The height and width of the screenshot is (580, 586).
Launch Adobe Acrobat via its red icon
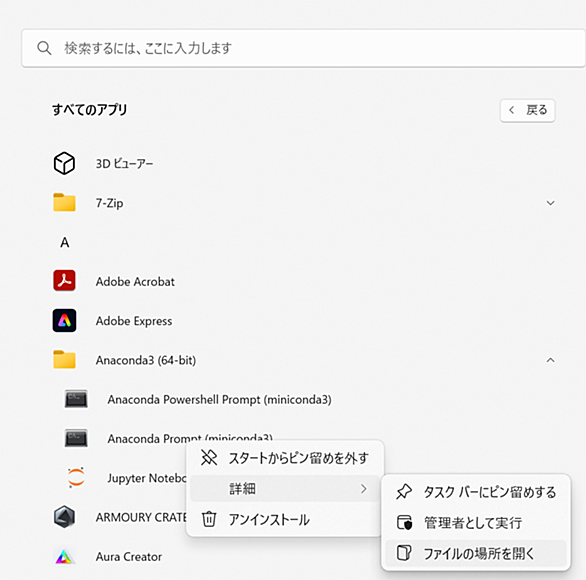tap(64, 281)
